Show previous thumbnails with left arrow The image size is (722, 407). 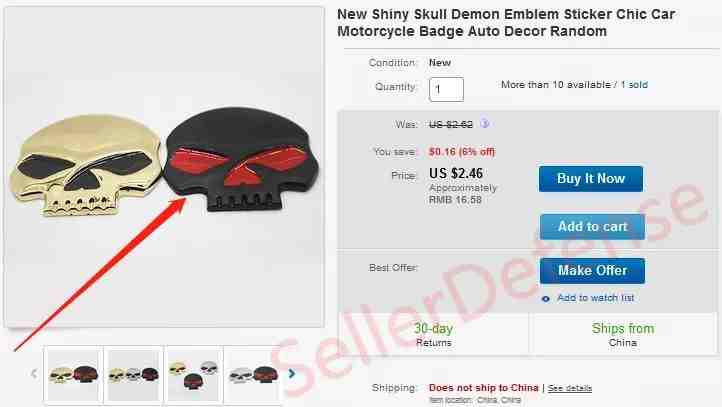click(34, 373)
